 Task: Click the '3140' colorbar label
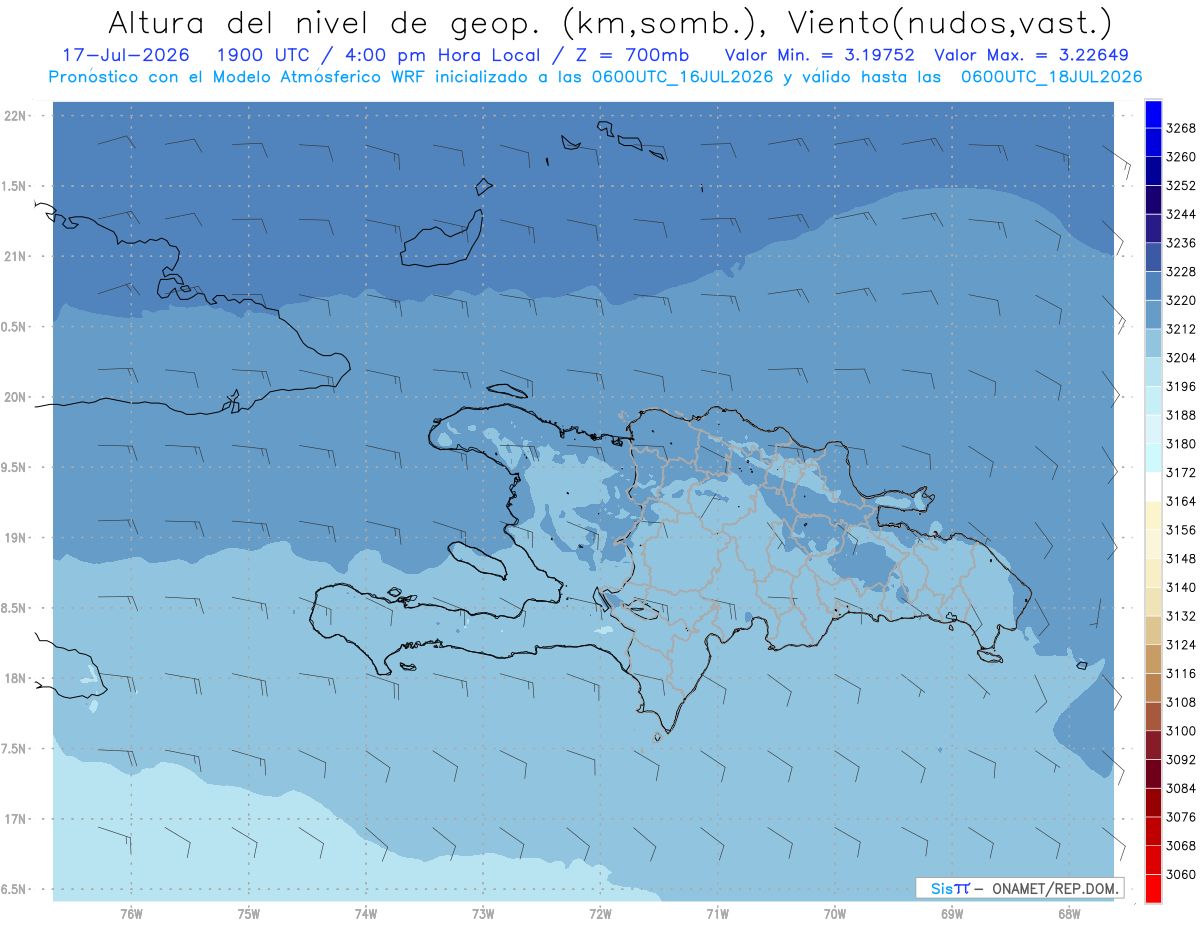coord(1181,587)
